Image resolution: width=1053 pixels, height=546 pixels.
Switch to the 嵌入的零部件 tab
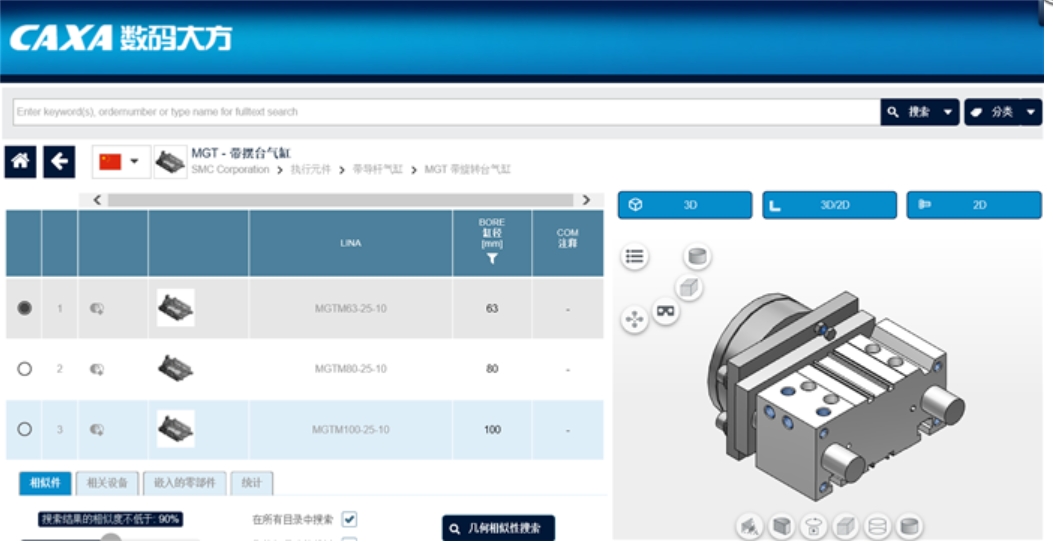click(185, 483)
